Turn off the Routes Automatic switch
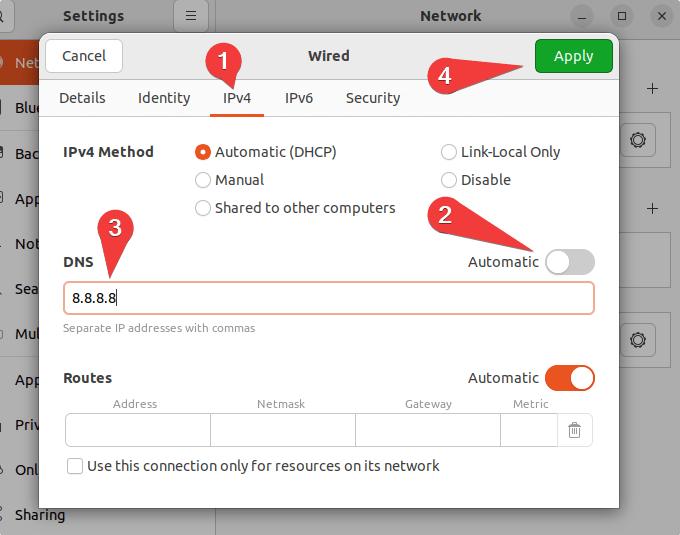680x535 pixels. [x=570, y=378]
